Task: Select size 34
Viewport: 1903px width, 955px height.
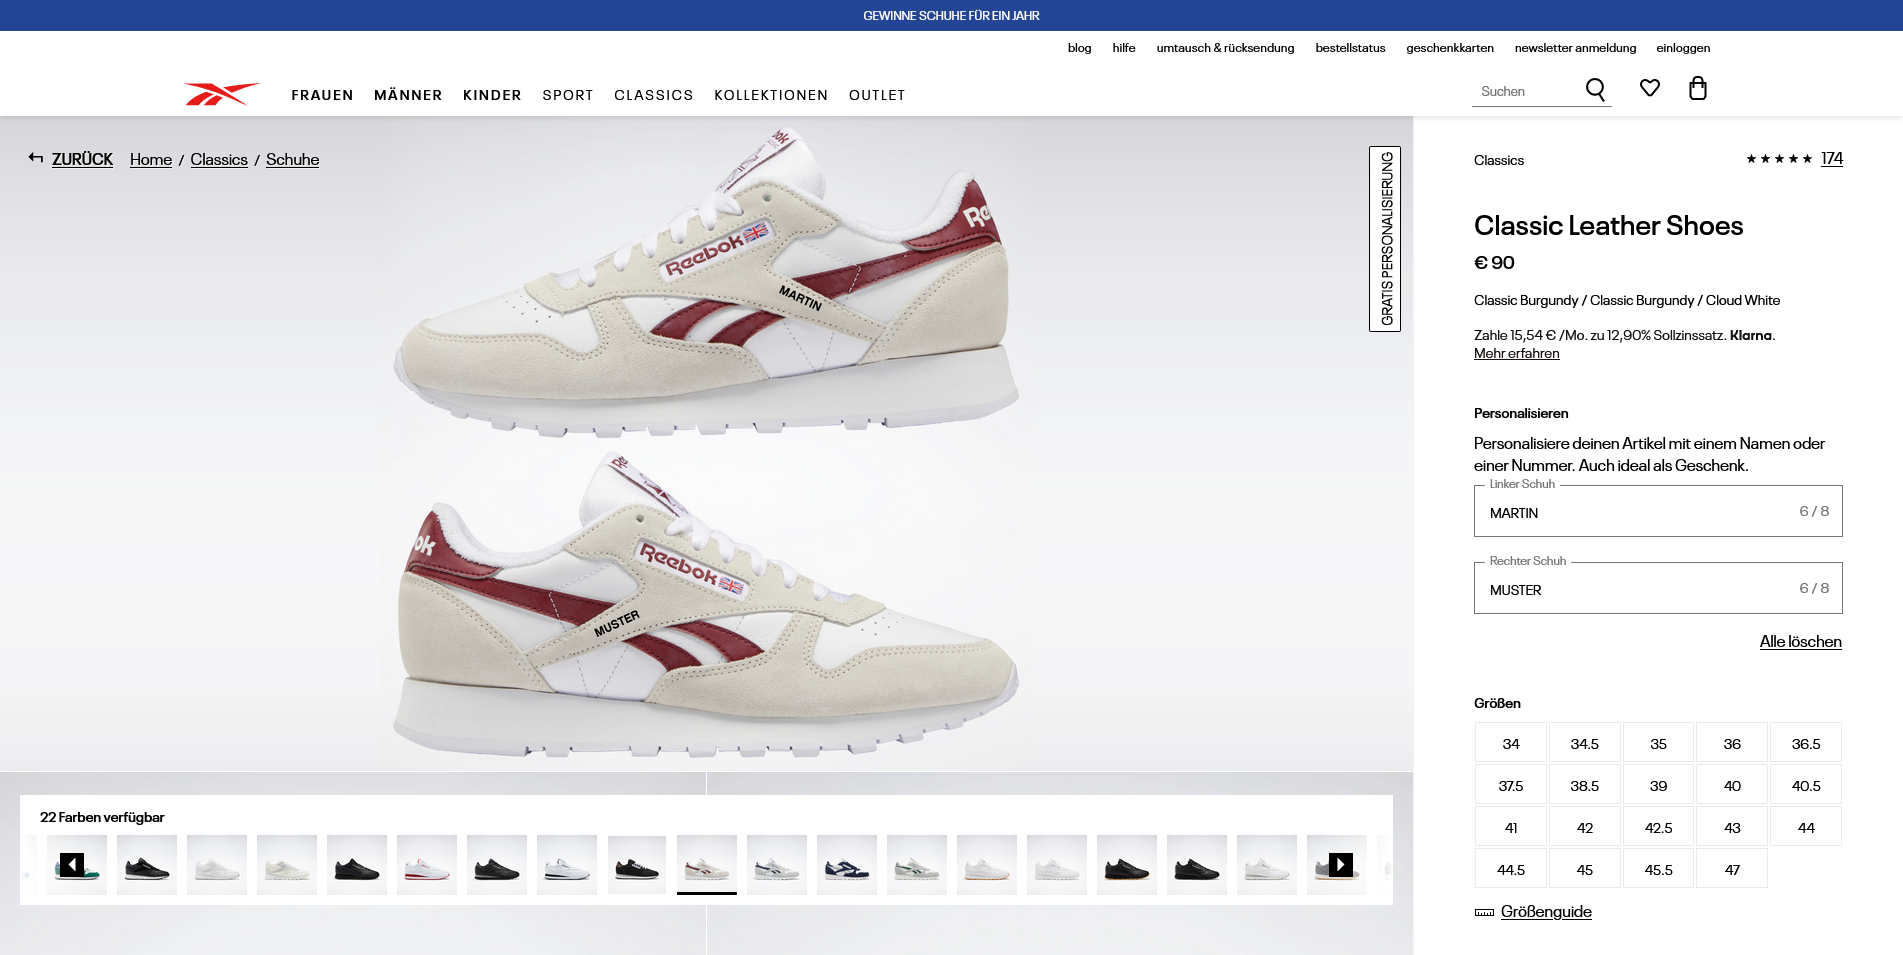Action: (1511, 743)
